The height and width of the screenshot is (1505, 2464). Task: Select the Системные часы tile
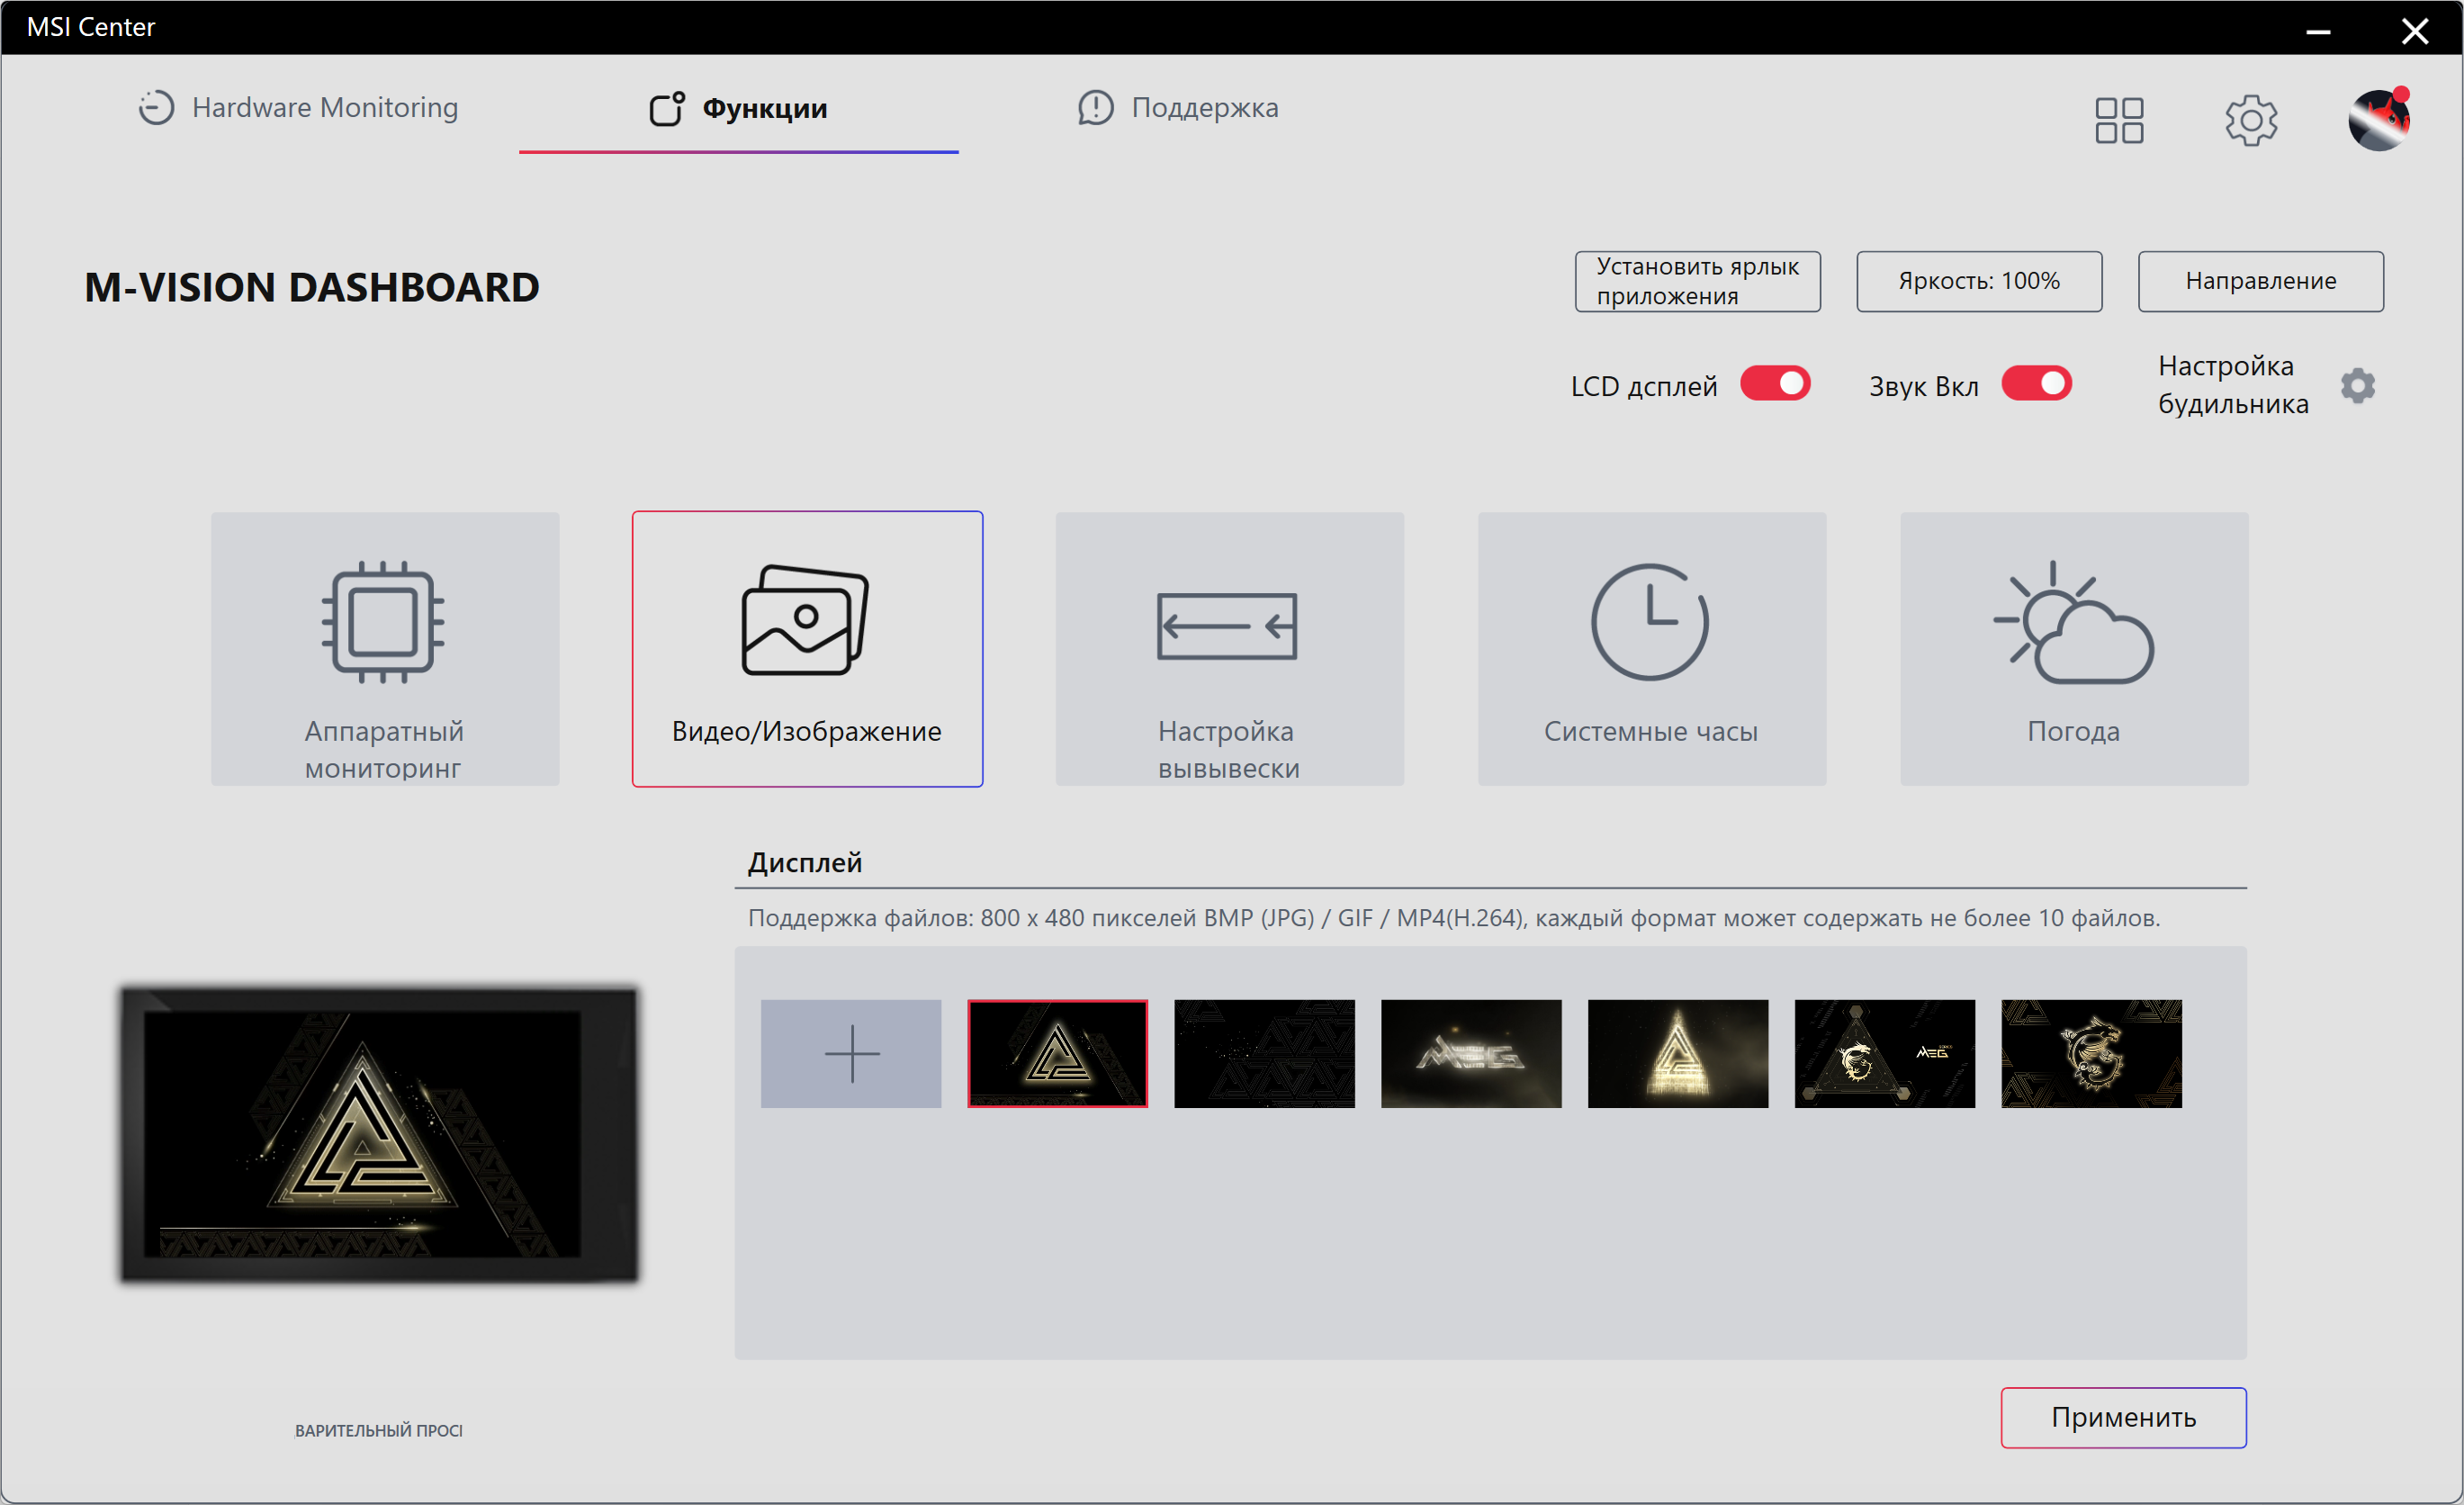(x=1652, y=649)
